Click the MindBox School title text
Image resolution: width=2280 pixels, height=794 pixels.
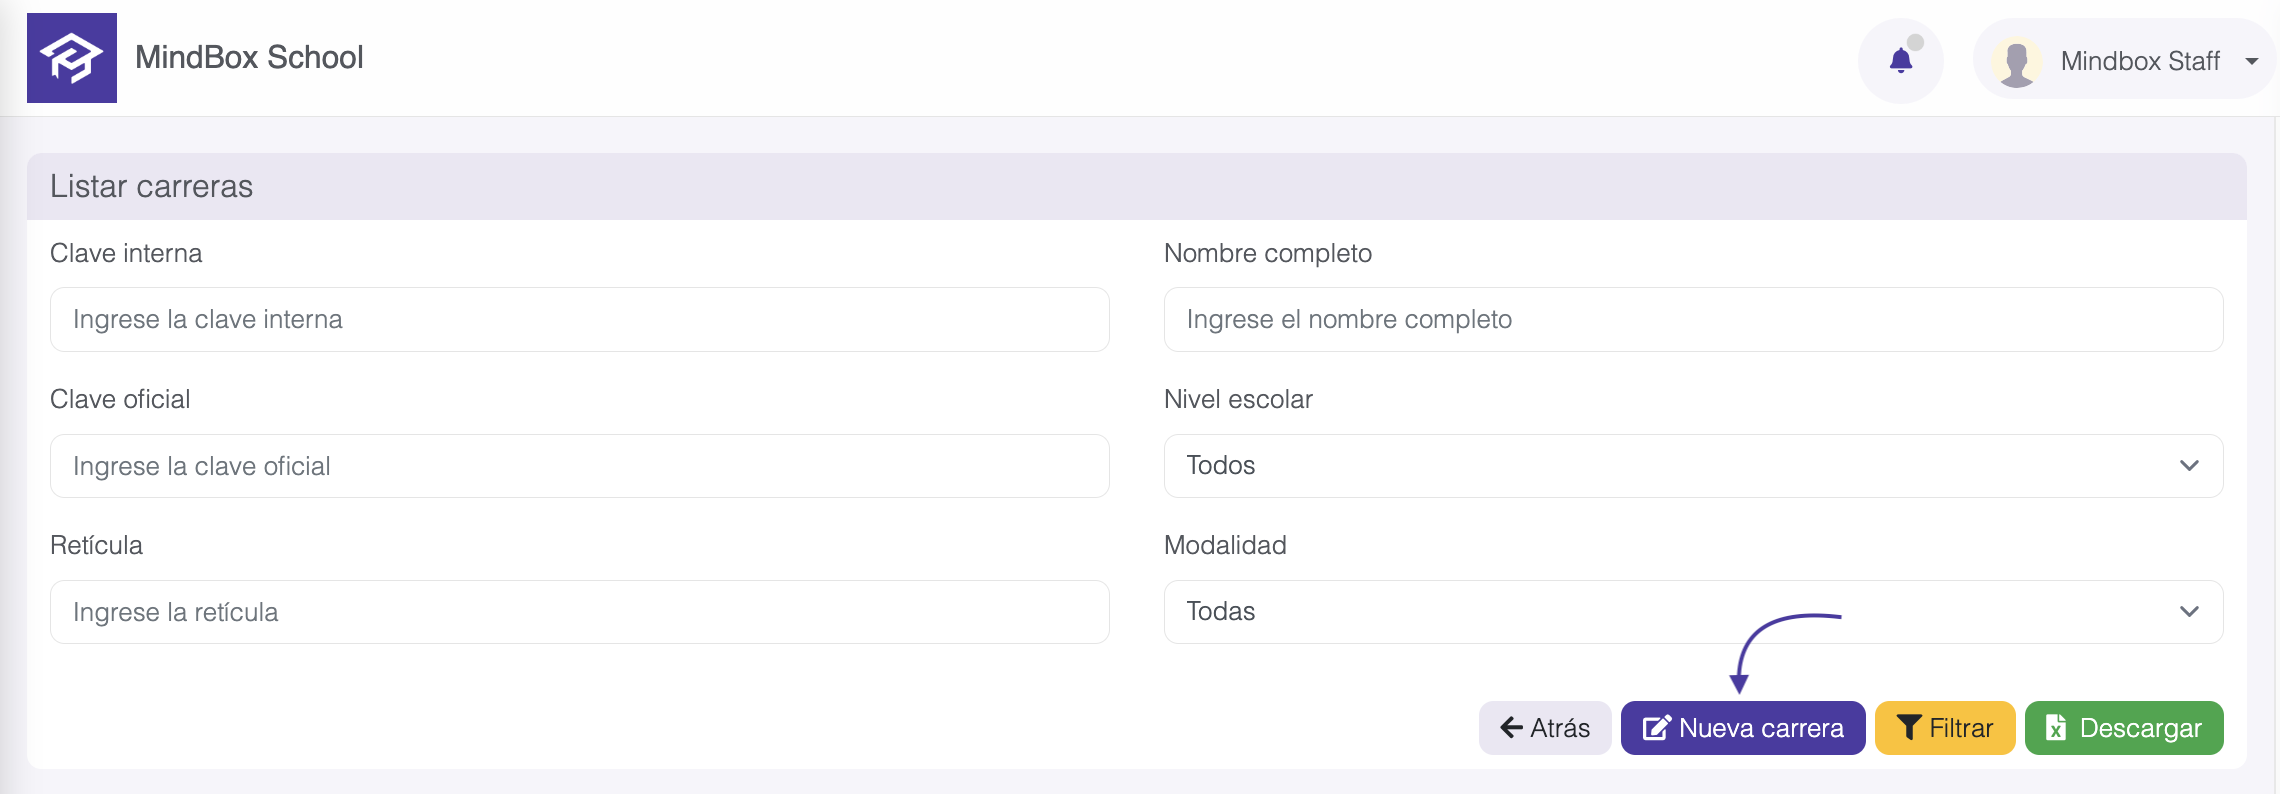249,58
